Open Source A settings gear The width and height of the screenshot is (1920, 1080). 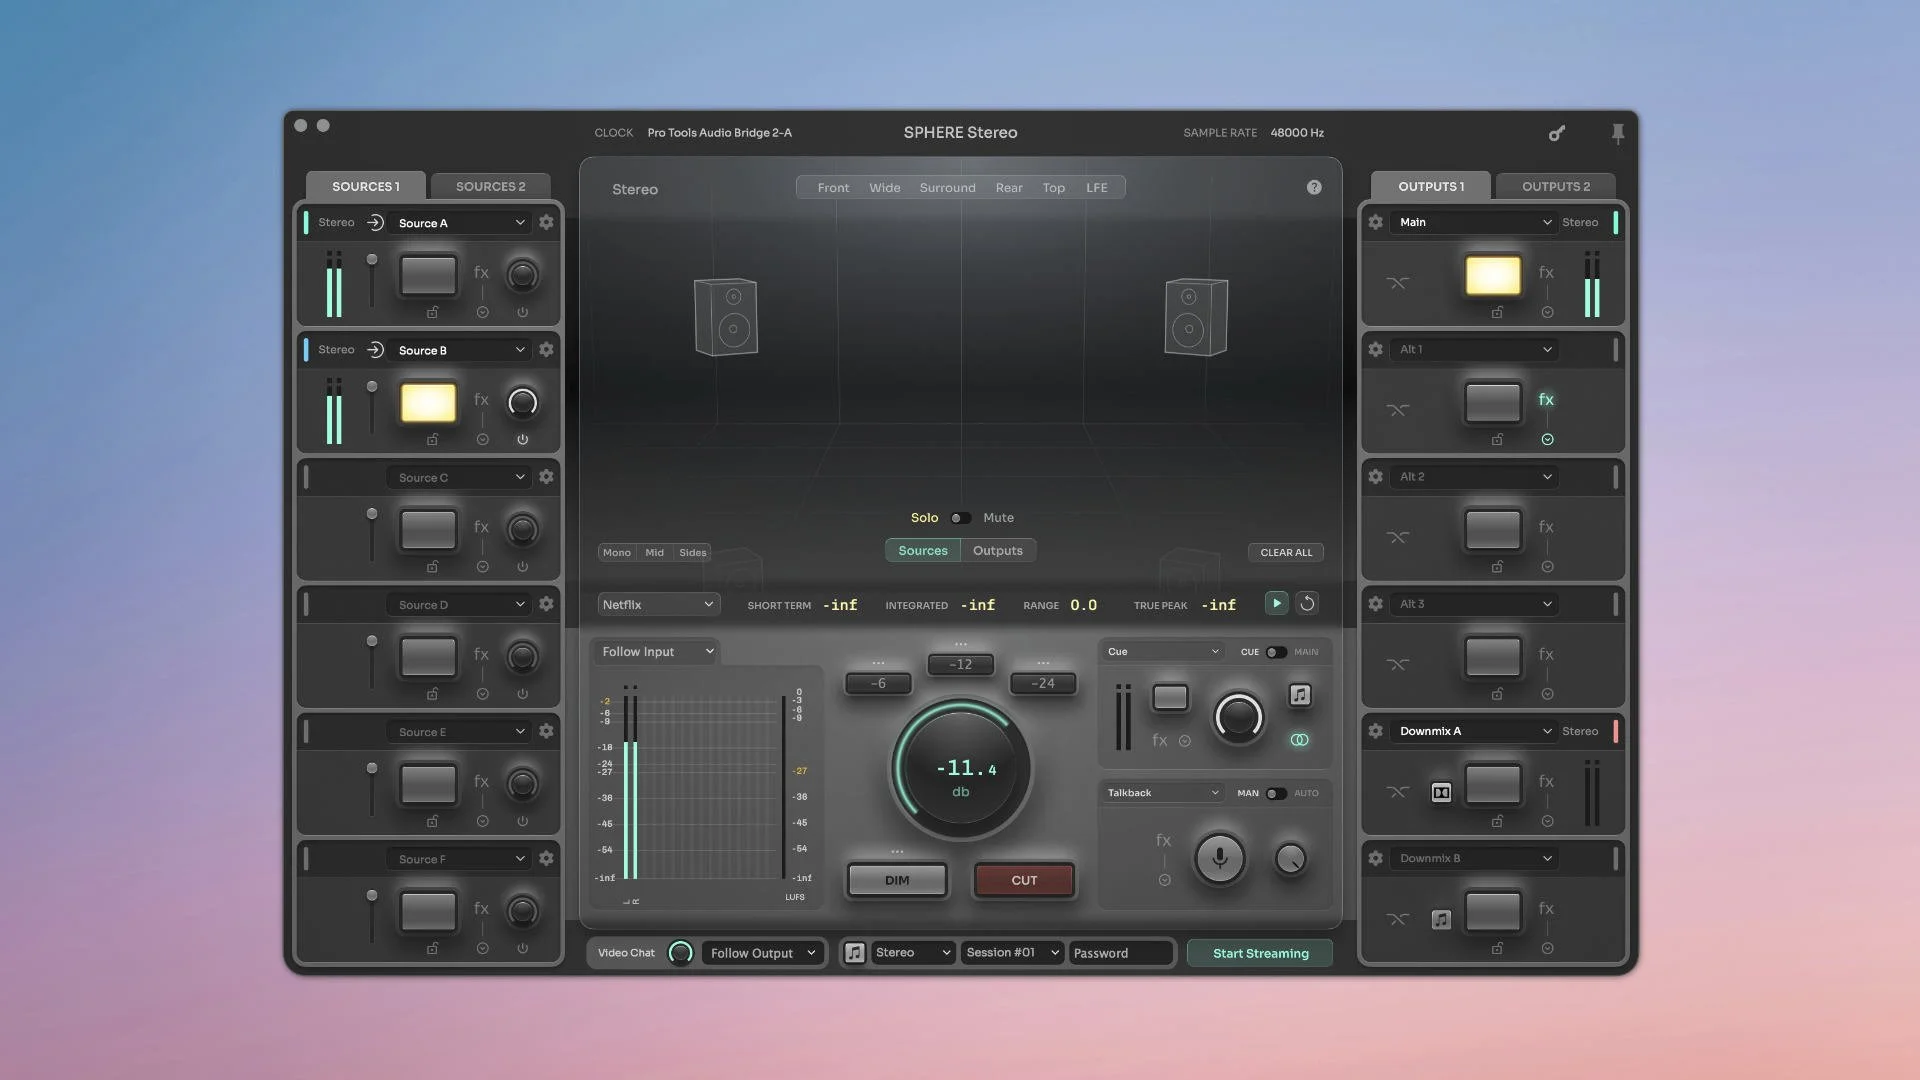pyautogui.click(x=546, y=222)
